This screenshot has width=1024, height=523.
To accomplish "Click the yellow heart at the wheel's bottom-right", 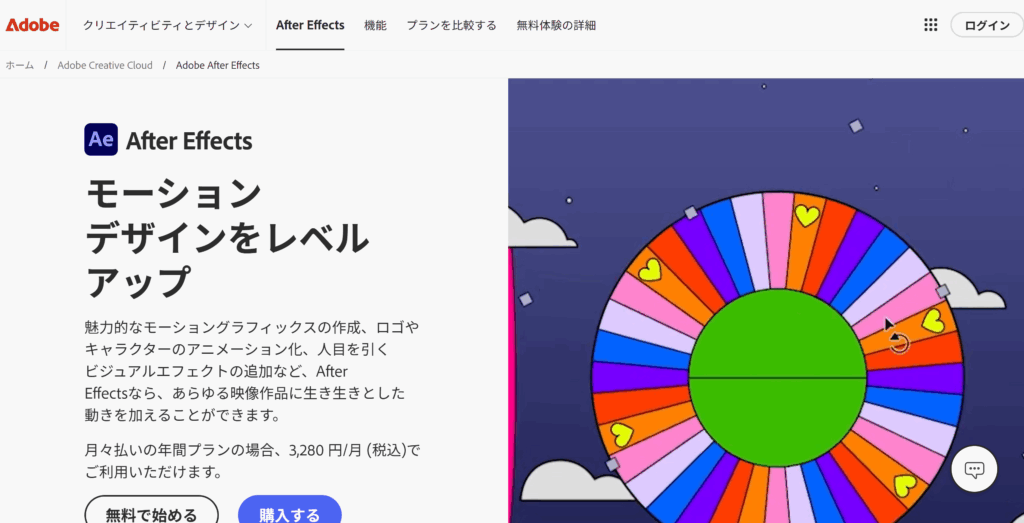I will coord(904,485).
